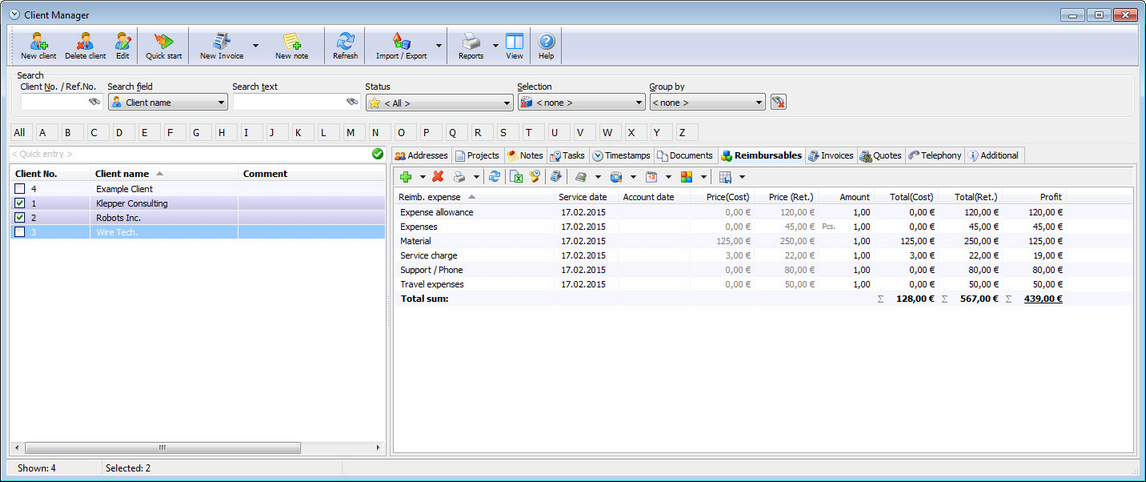The image size is (1146, 482).
Task: Switch to the Projects tab
Action: (x=477, y=155)
